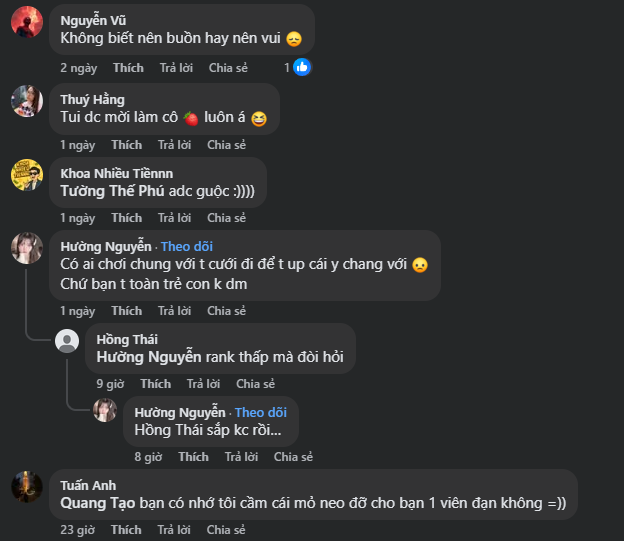Click Hường Nguyễn's small avatar in nested reply
624x541 pixels.
[x=105, y=409]
